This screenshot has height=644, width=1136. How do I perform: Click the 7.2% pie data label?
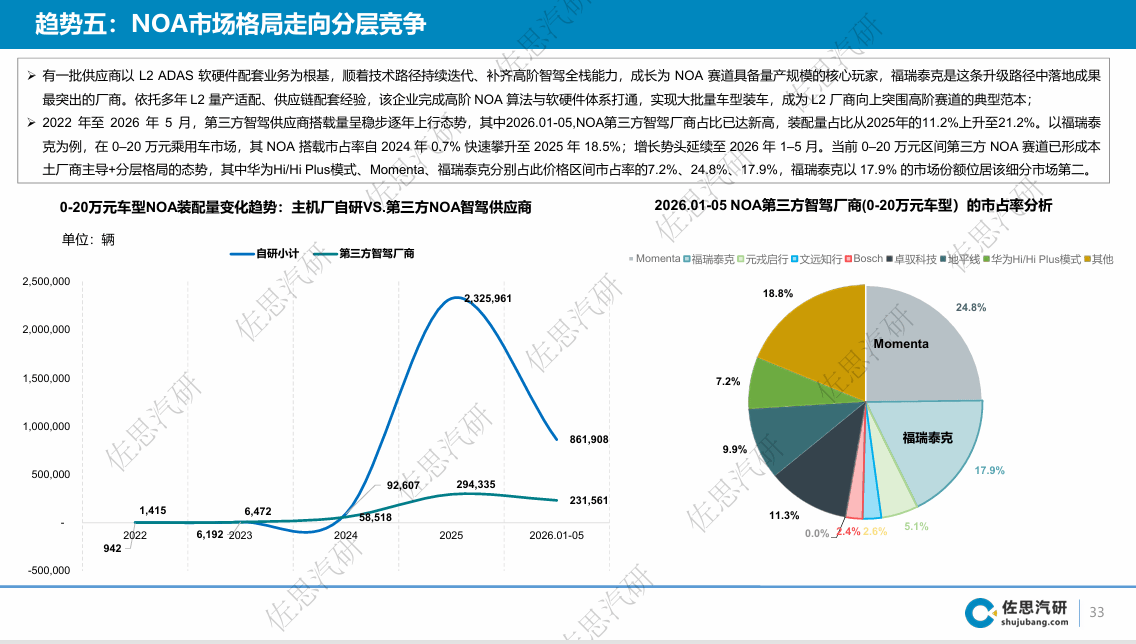tap(727, 382)
